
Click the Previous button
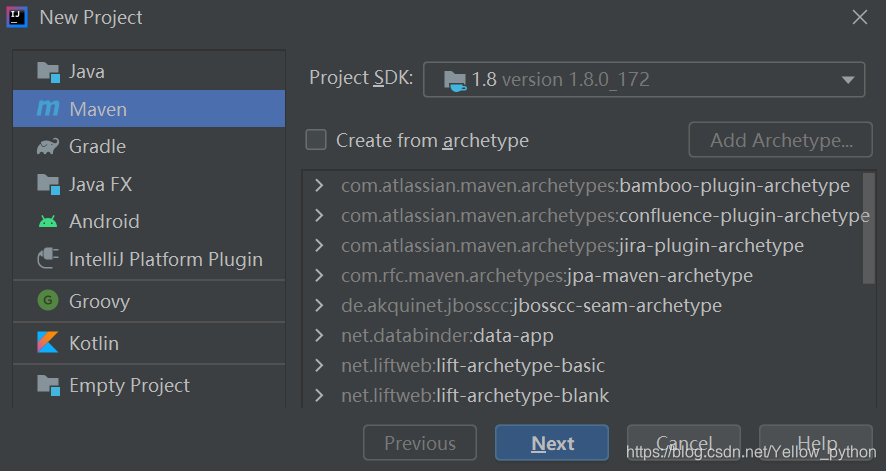tap(420, 443)
